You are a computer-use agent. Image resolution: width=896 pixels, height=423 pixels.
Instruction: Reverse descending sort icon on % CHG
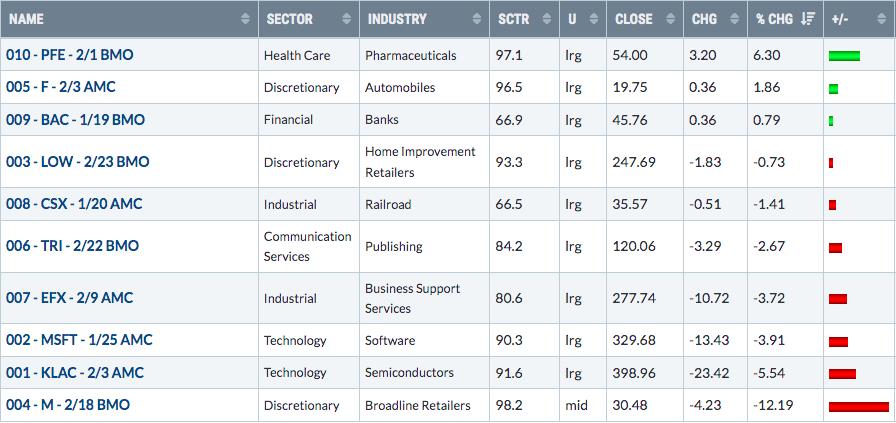808,19
